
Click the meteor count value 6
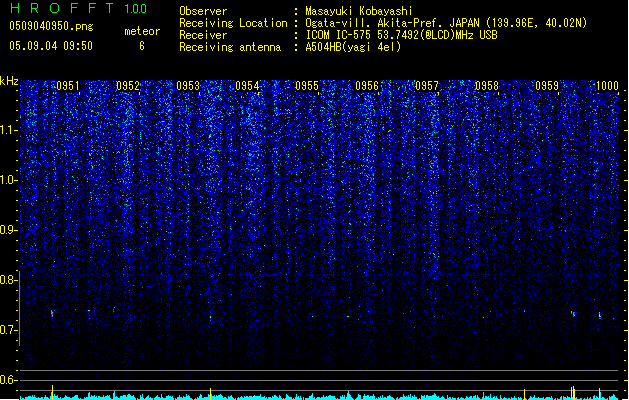[x=142, y=46]
